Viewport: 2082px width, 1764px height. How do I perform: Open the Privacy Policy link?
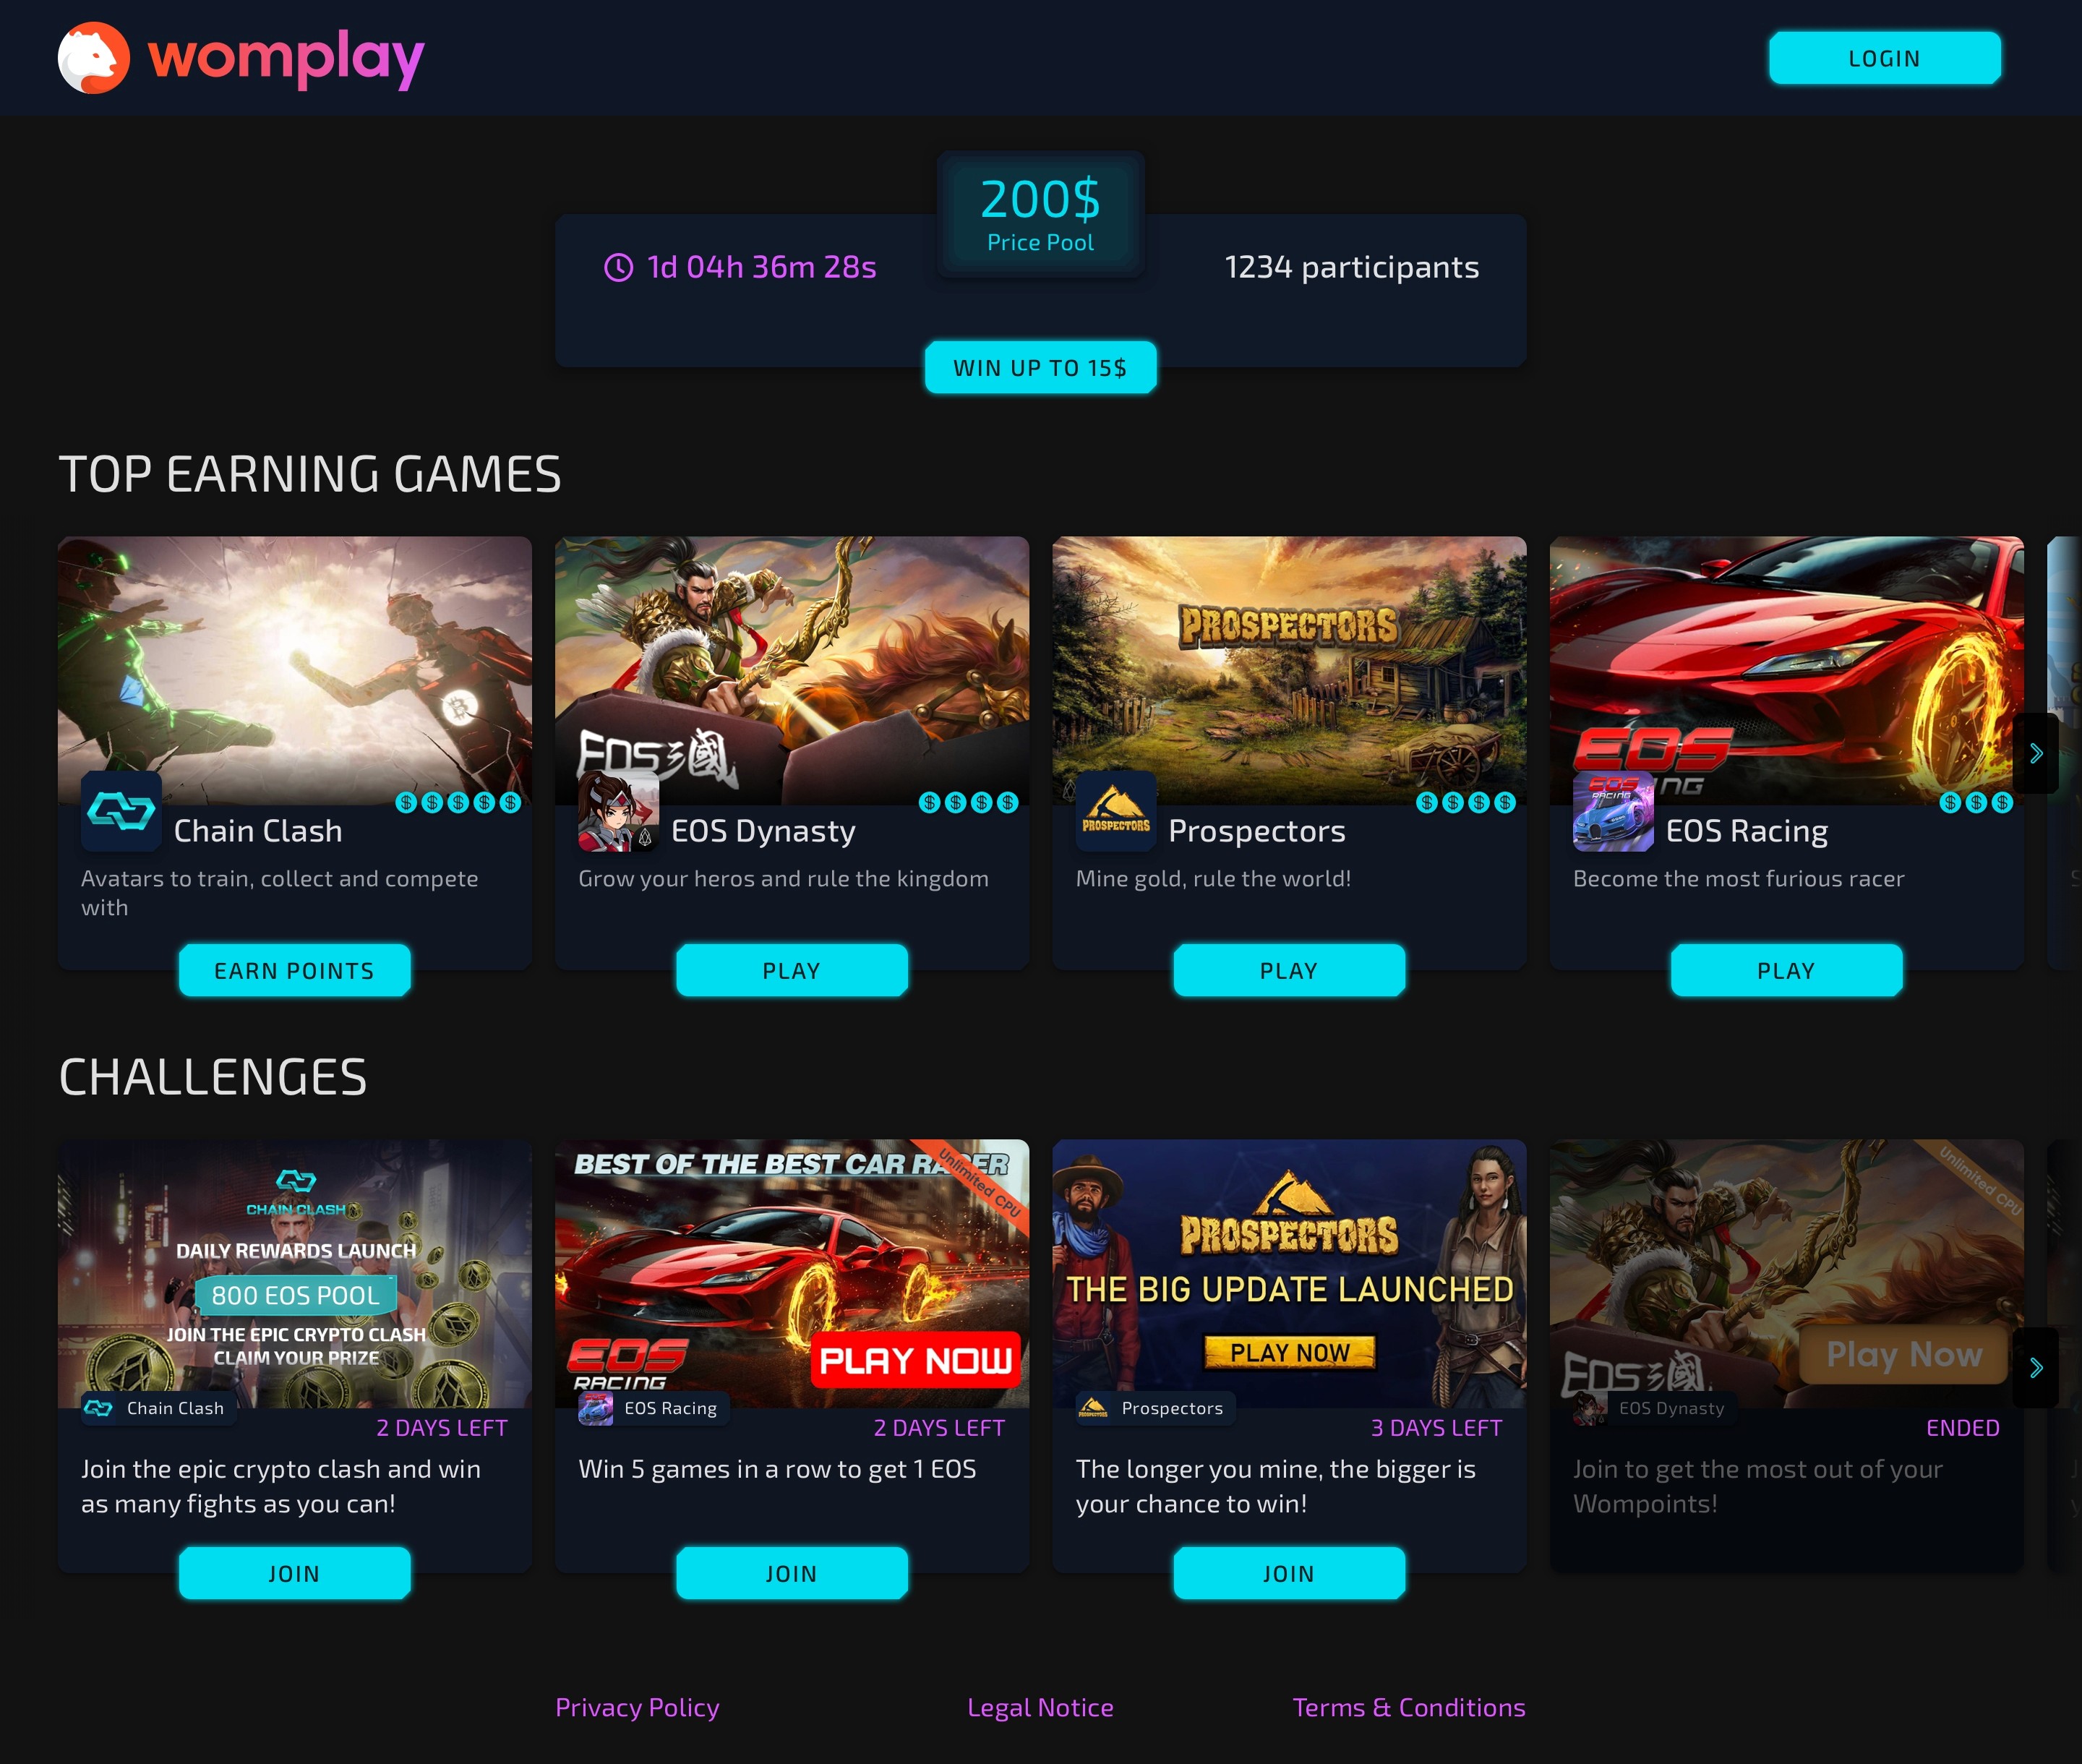coord(637,1707)
